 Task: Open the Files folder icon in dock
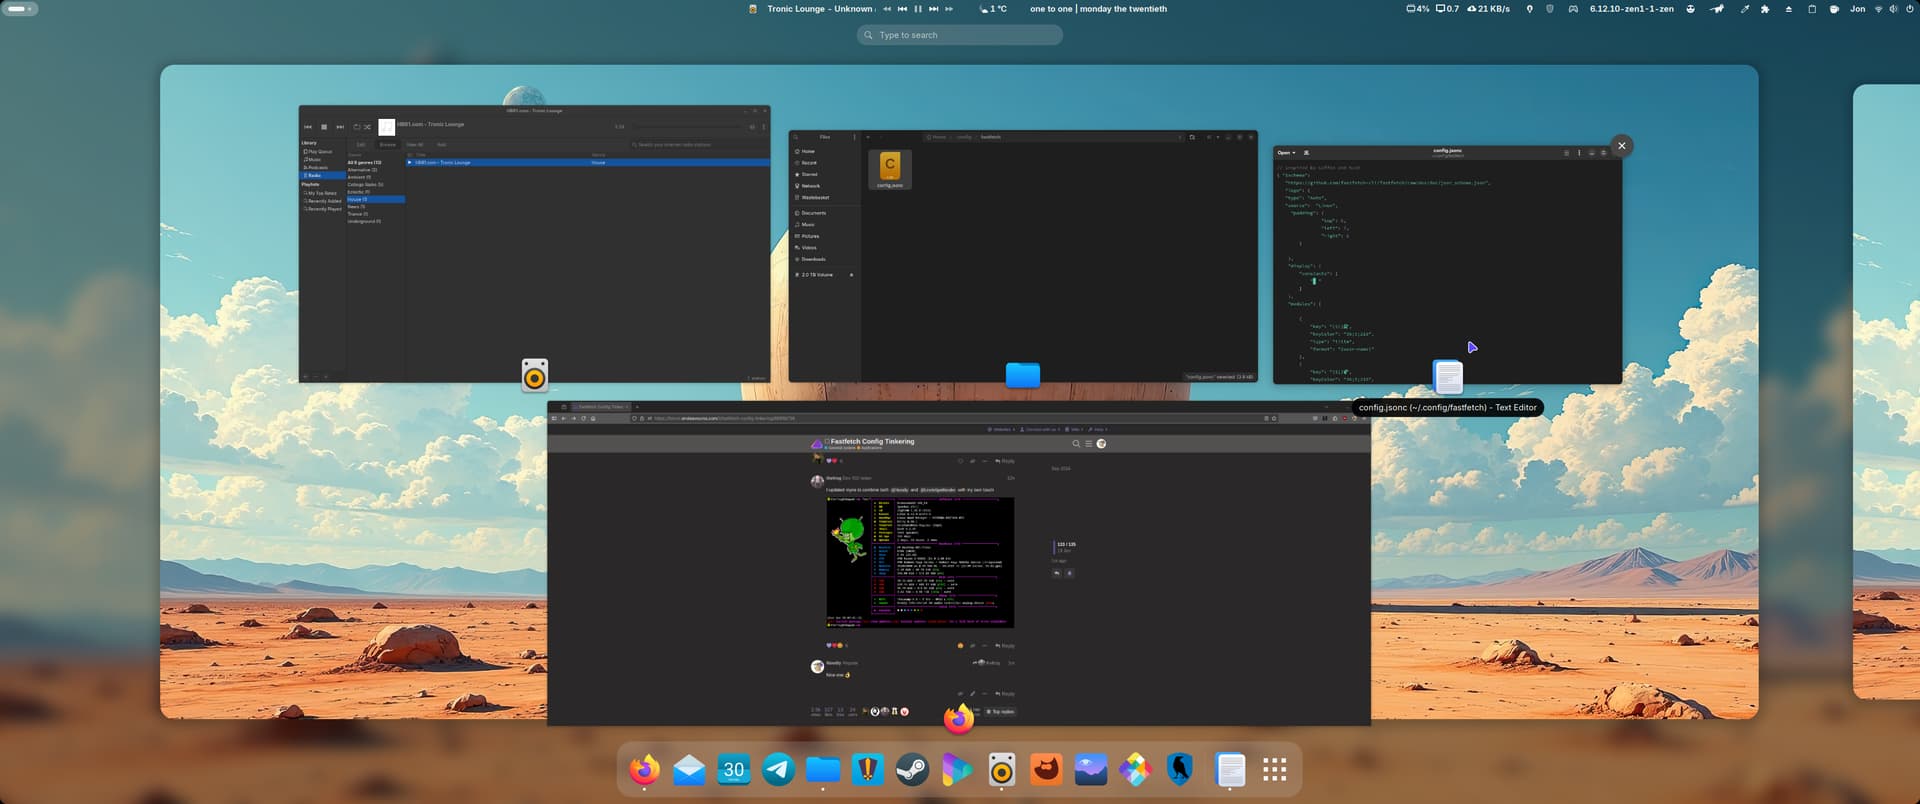[x=823, y=770]
